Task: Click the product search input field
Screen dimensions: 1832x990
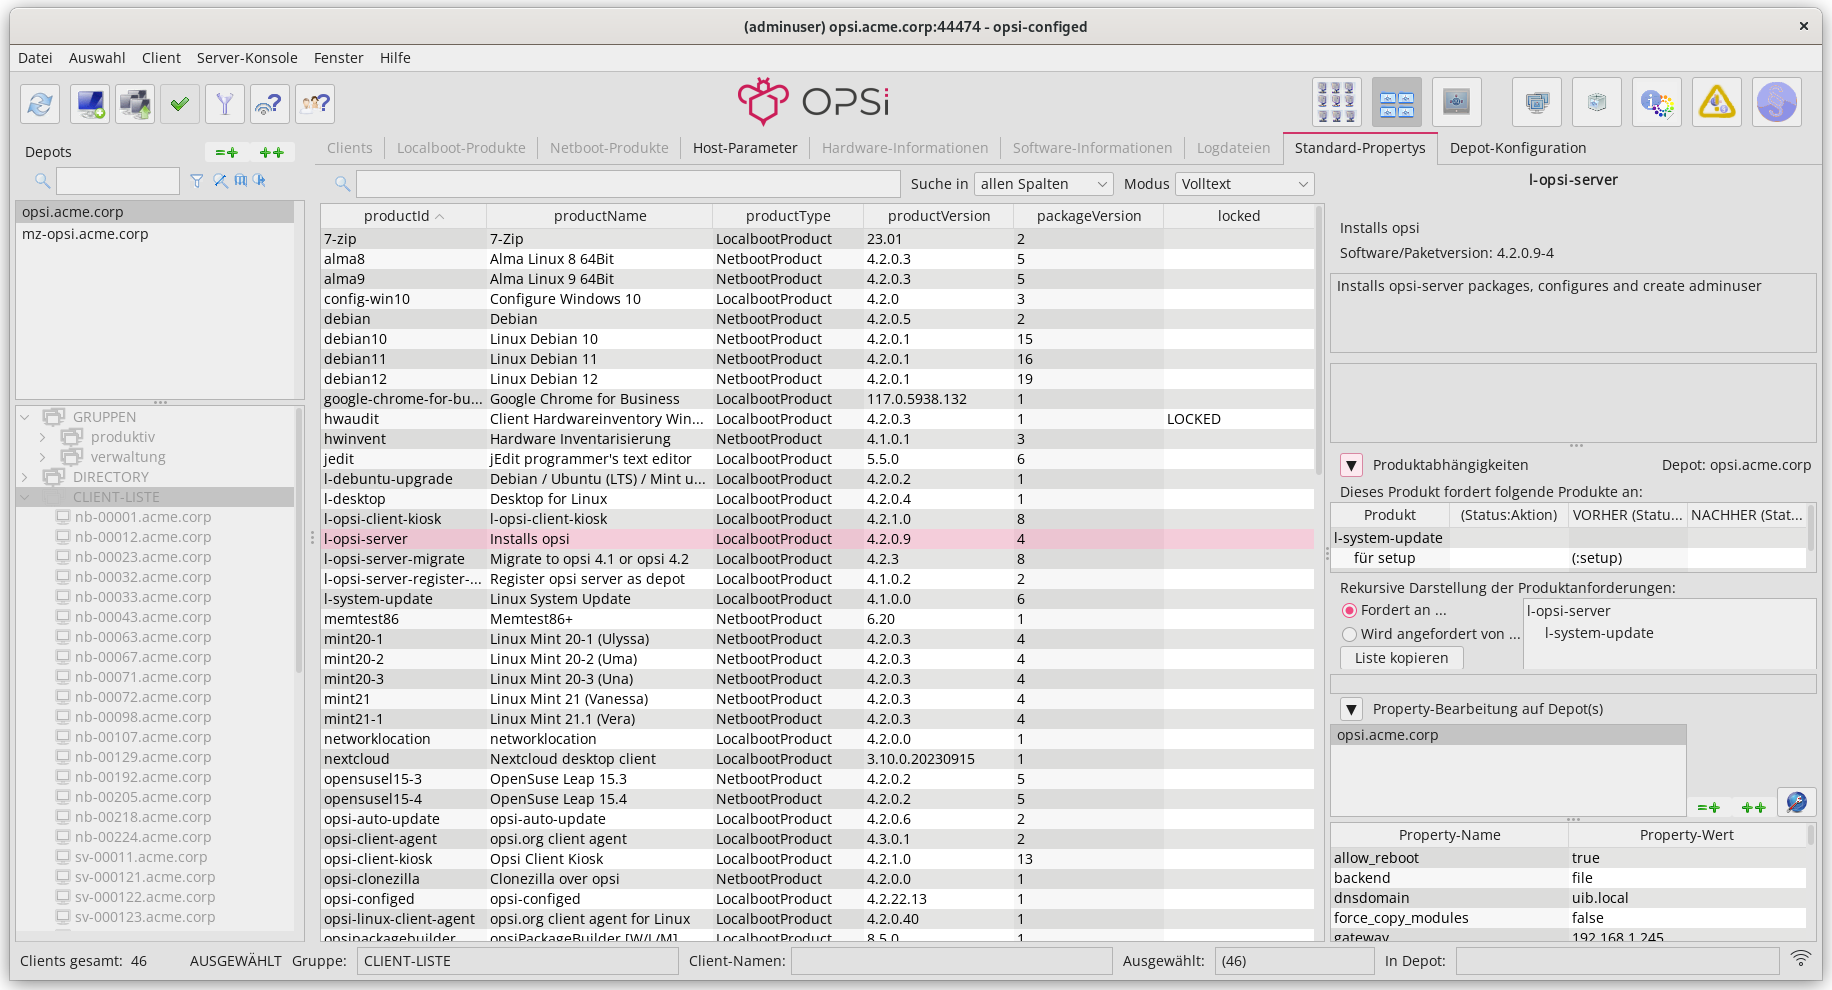Action: tap(628, 184)
